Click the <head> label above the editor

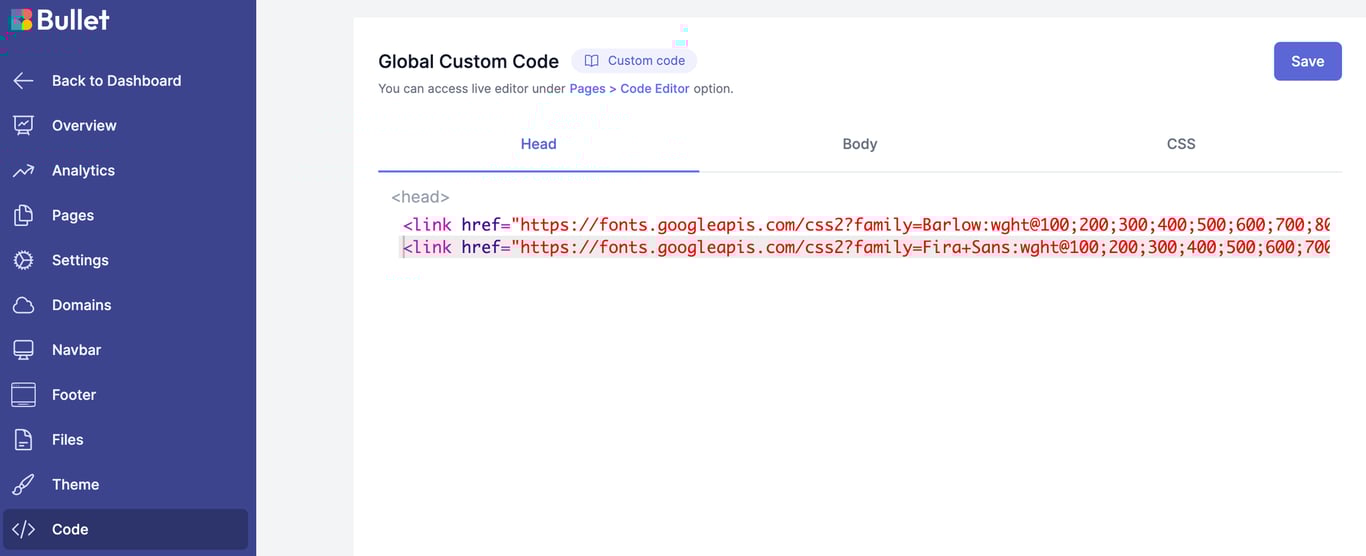pos(420,197)
